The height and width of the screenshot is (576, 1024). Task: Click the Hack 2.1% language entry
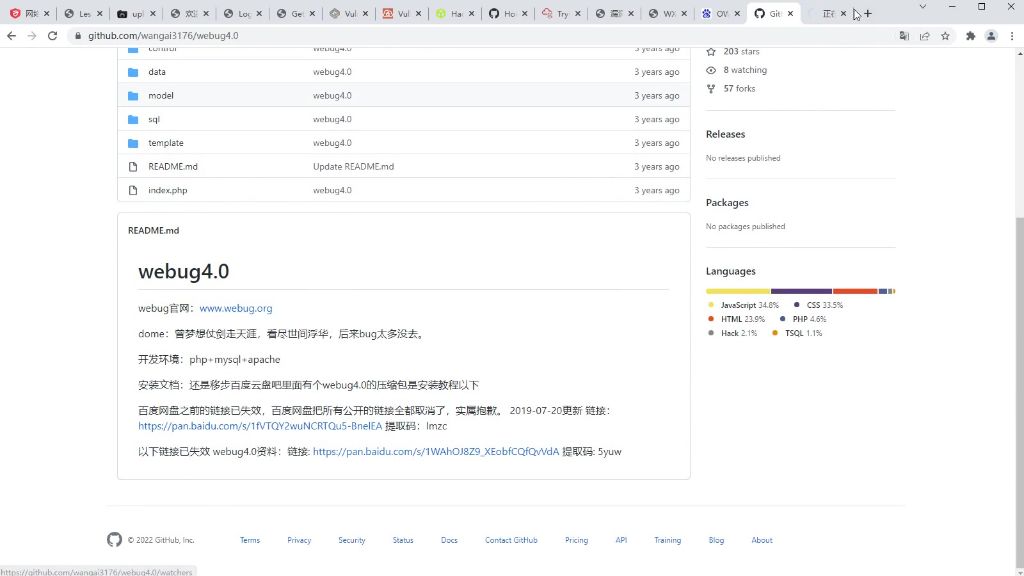pyautogui.click(x=733, y=333)
